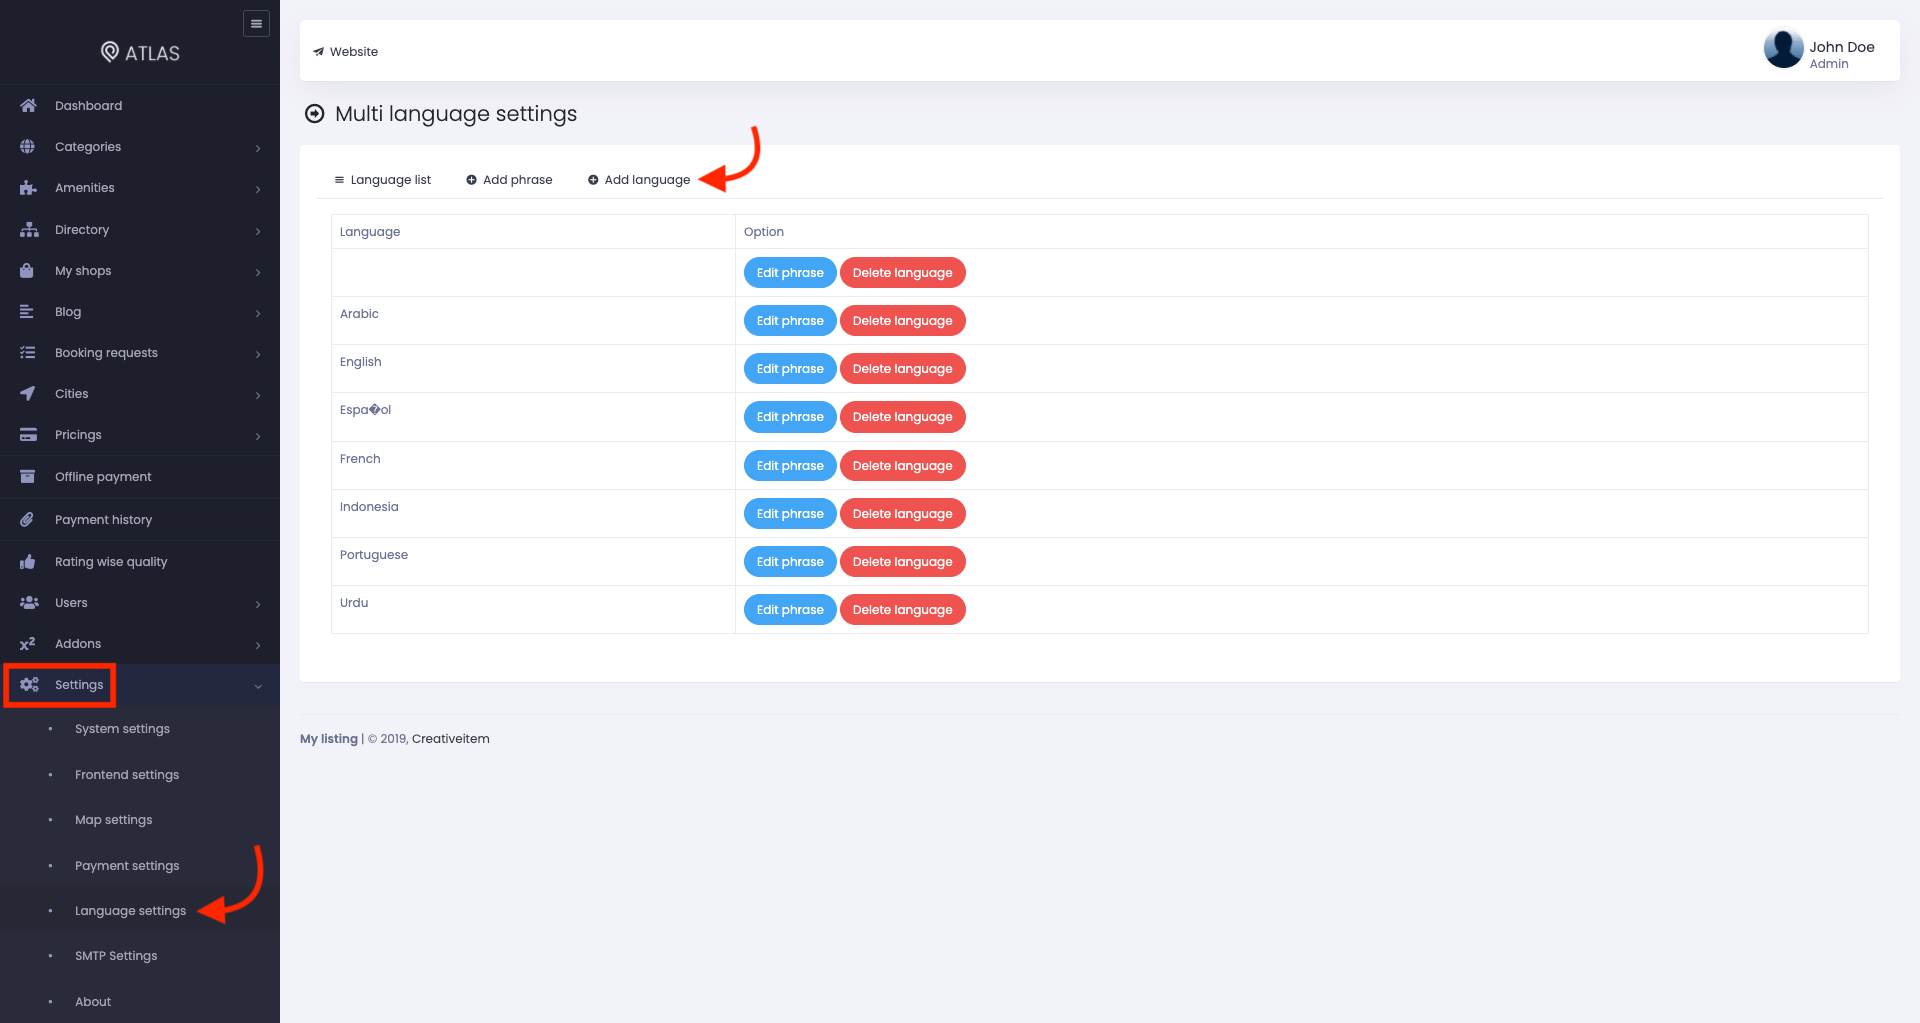Switch to the Add phrase tab
This screenshot has width=1920, height=1023.
[509, 180]
